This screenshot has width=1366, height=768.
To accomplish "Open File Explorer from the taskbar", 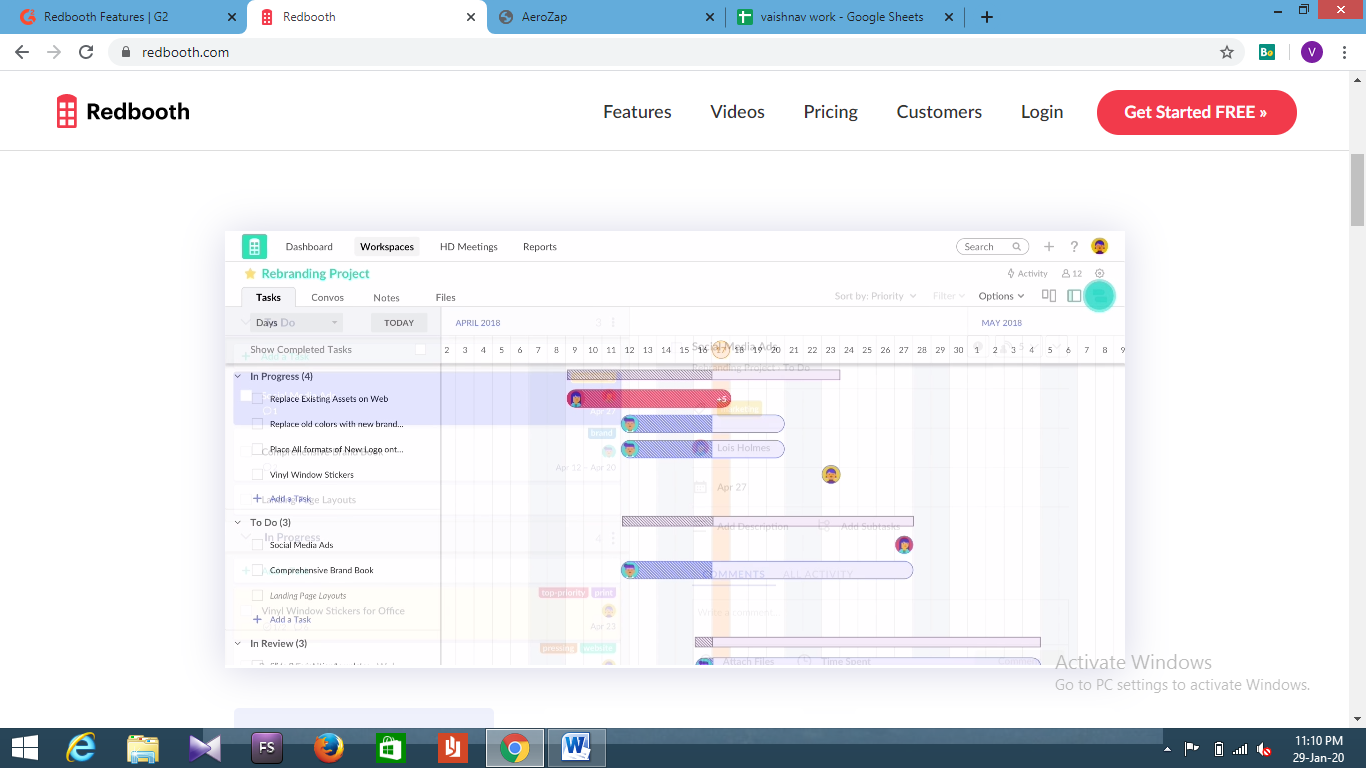I will pyautogui.click(x=143, y=748).
